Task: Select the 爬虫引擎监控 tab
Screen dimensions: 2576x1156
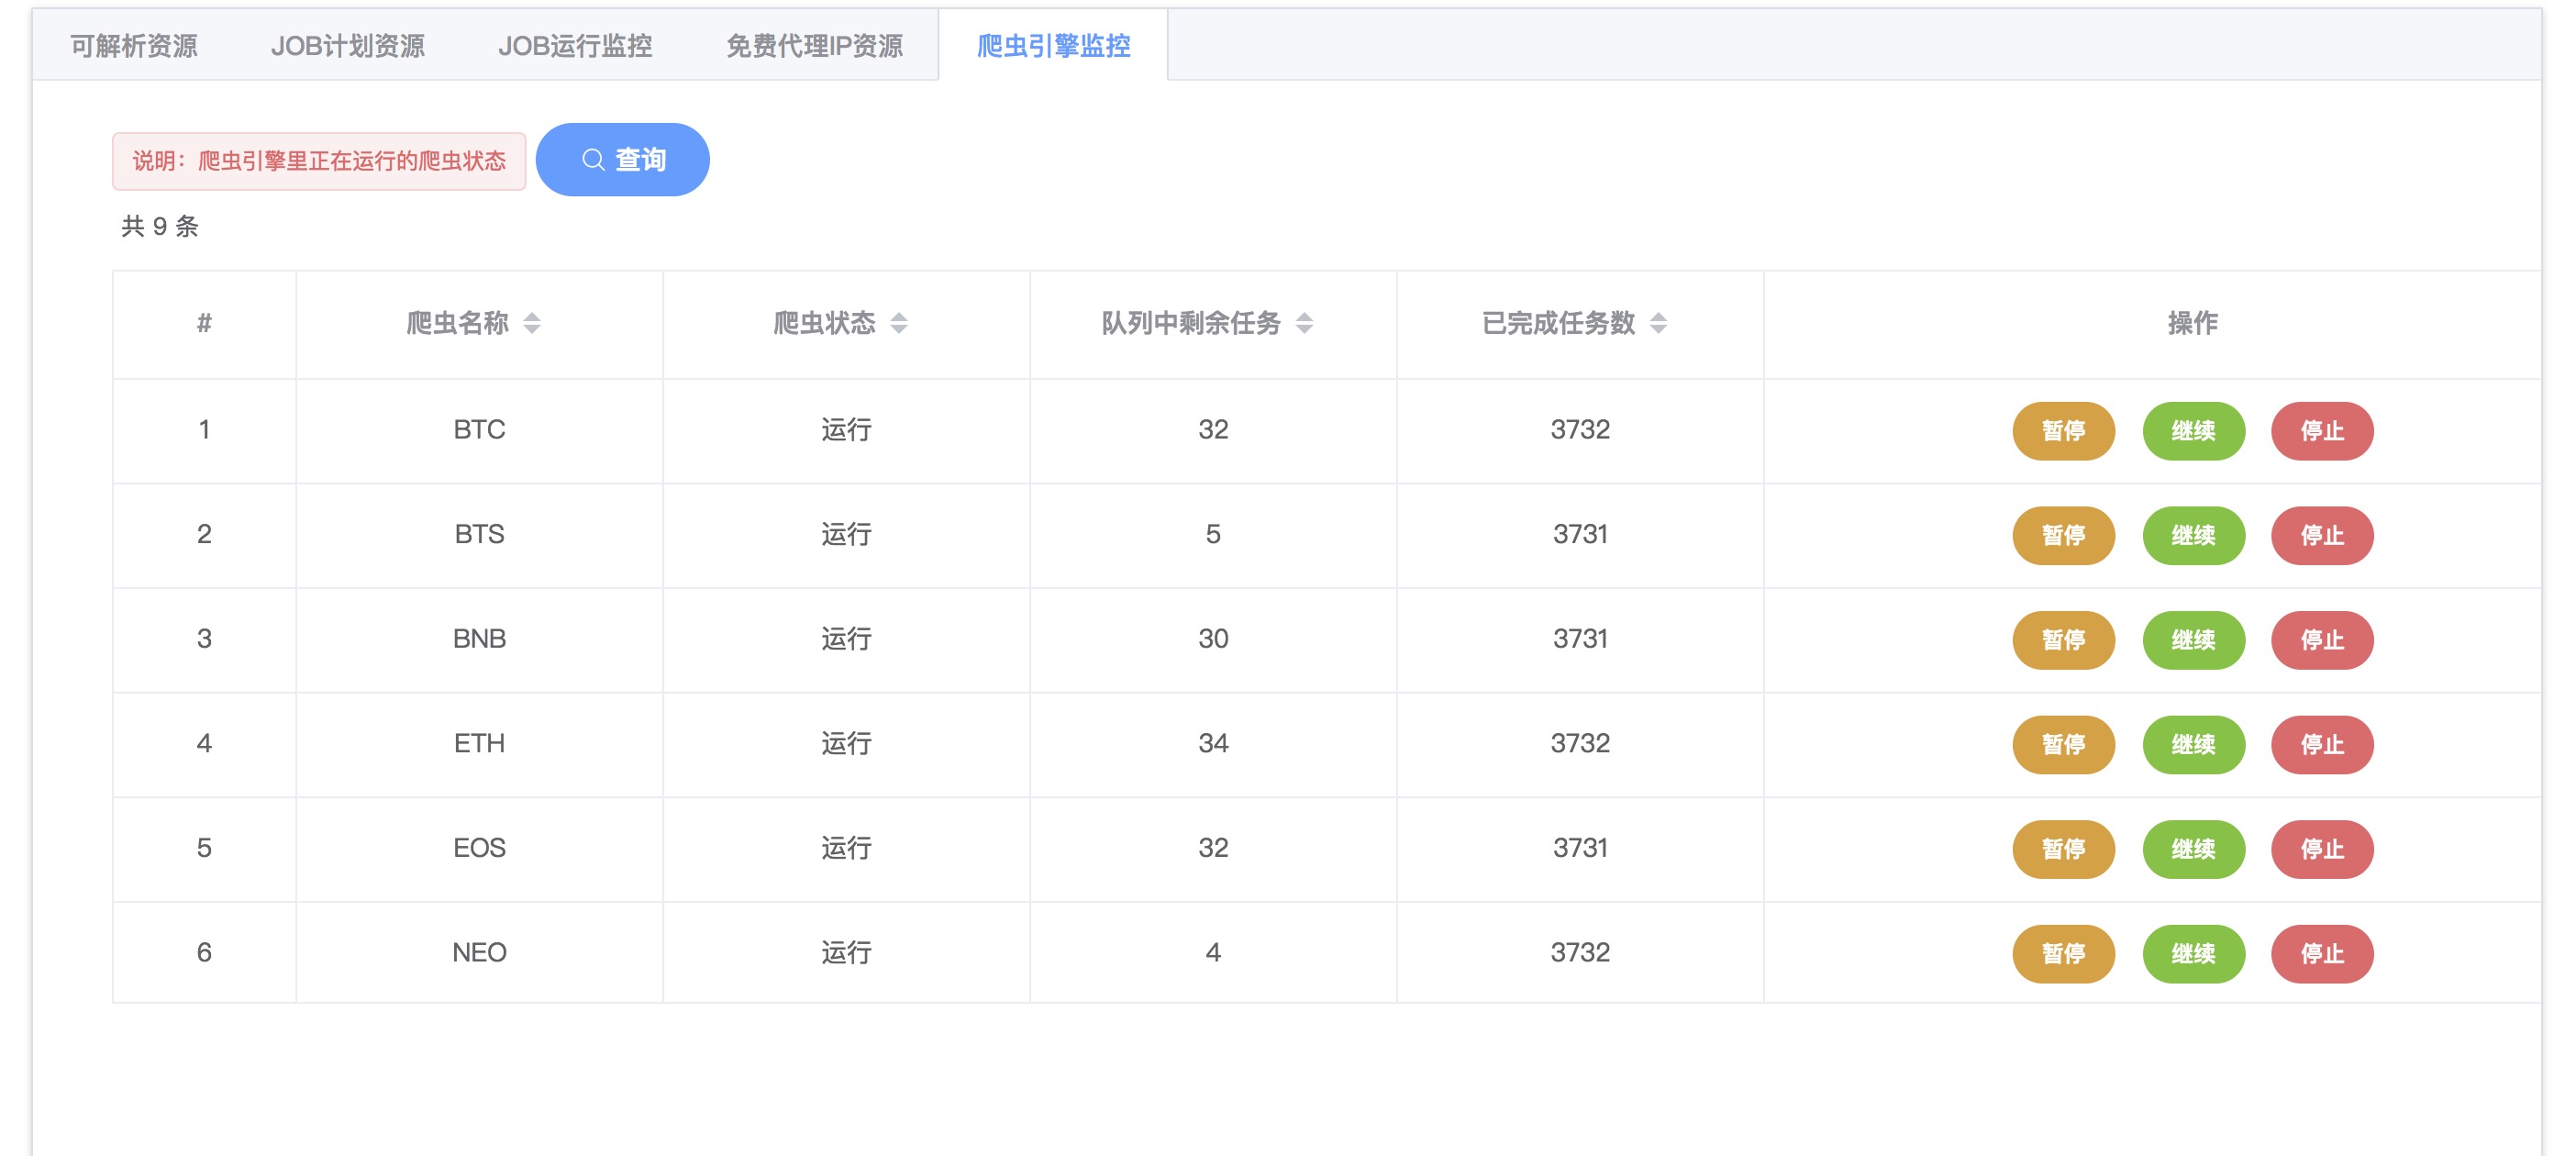Action: click(x=1053, y=46)
